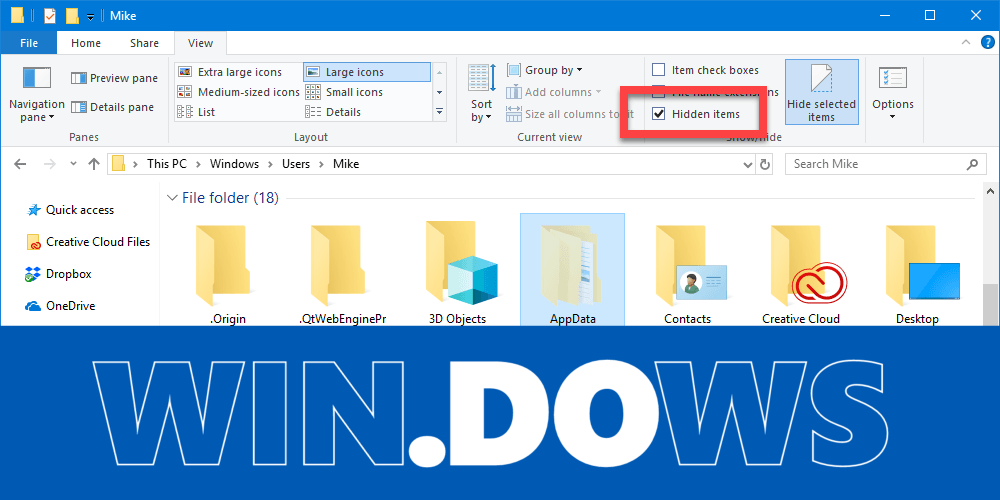Expand the layout gallery More arrow

coord(439,112)
